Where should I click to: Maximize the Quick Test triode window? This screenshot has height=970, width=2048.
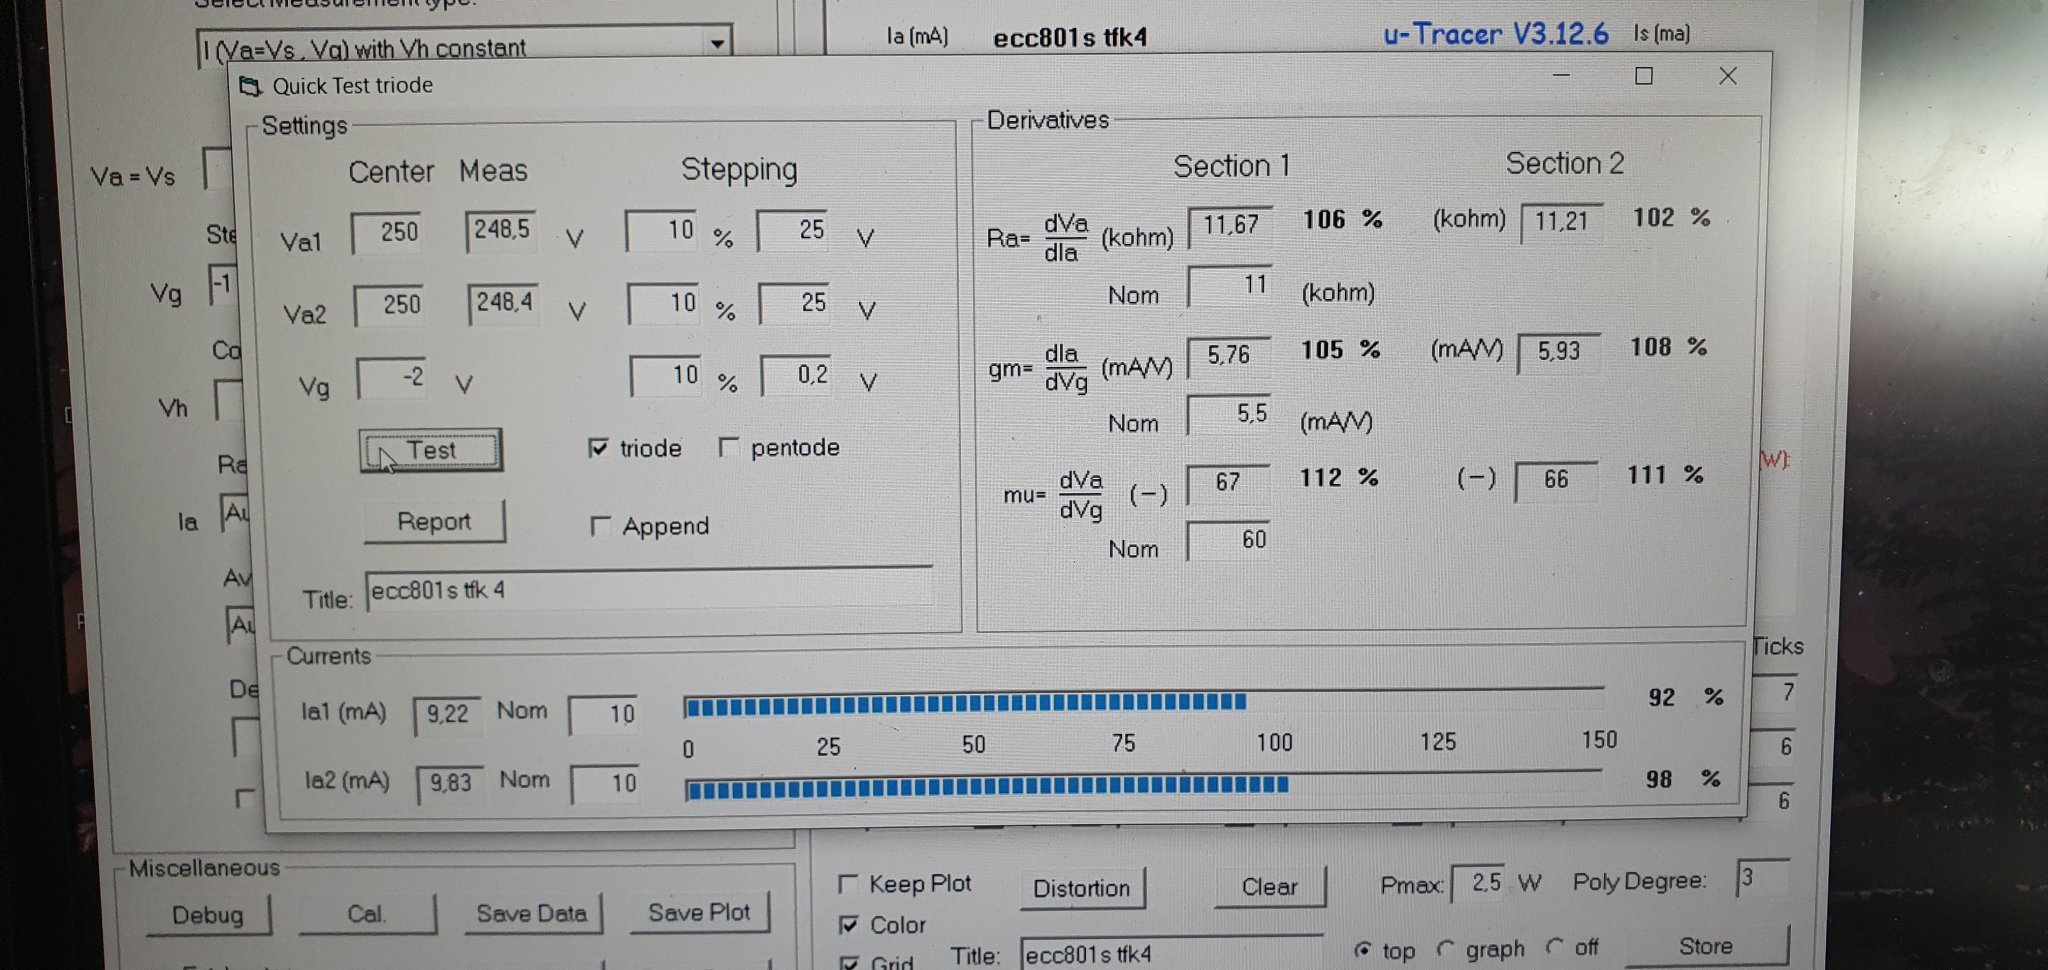click(x=1643, y=76)
